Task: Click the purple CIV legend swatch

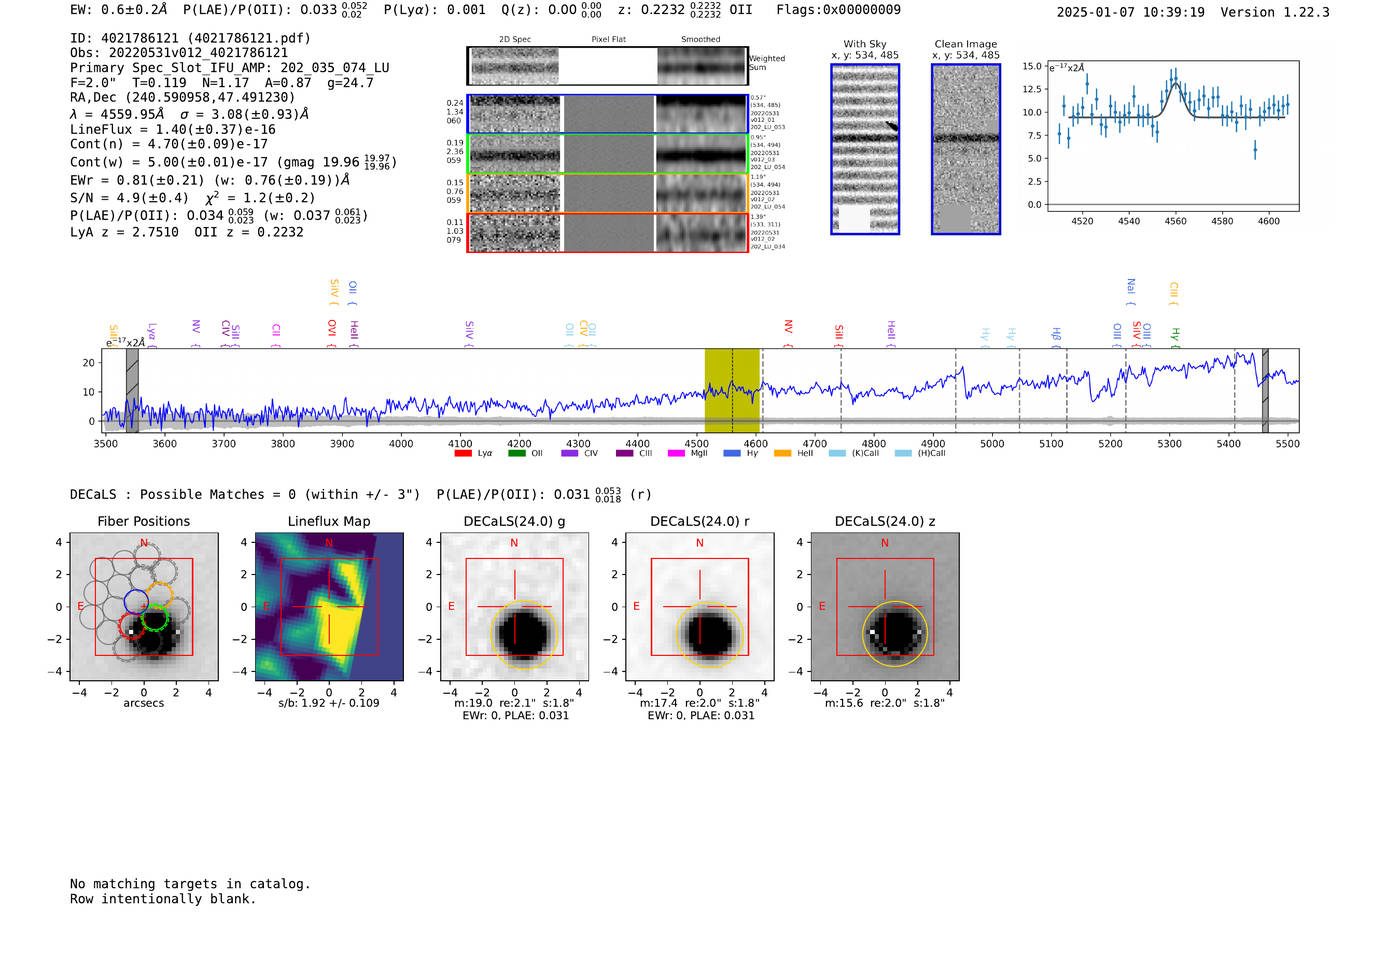Action: click(x=570, y=454)
